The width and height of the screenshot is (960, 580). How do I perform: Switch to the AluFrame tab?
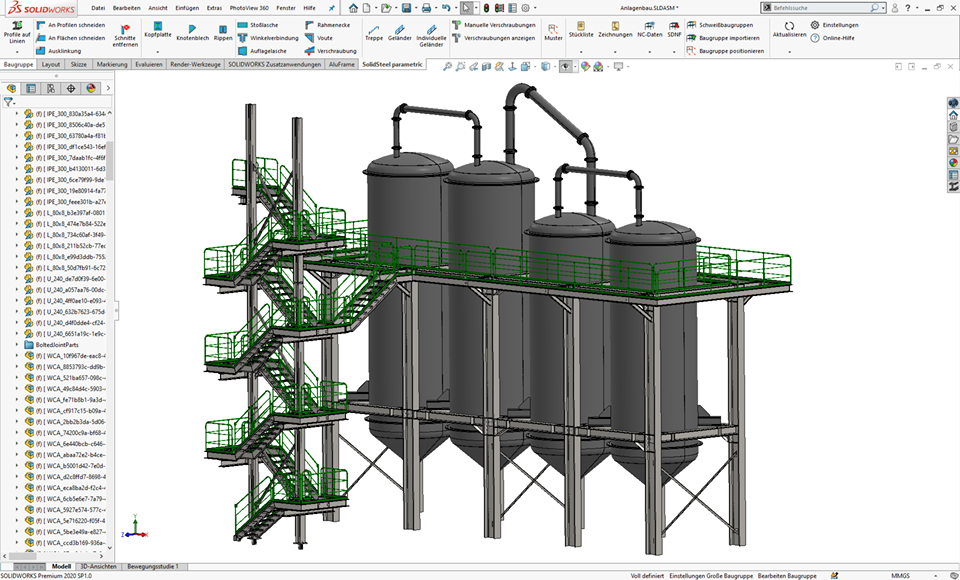(341, 64)
